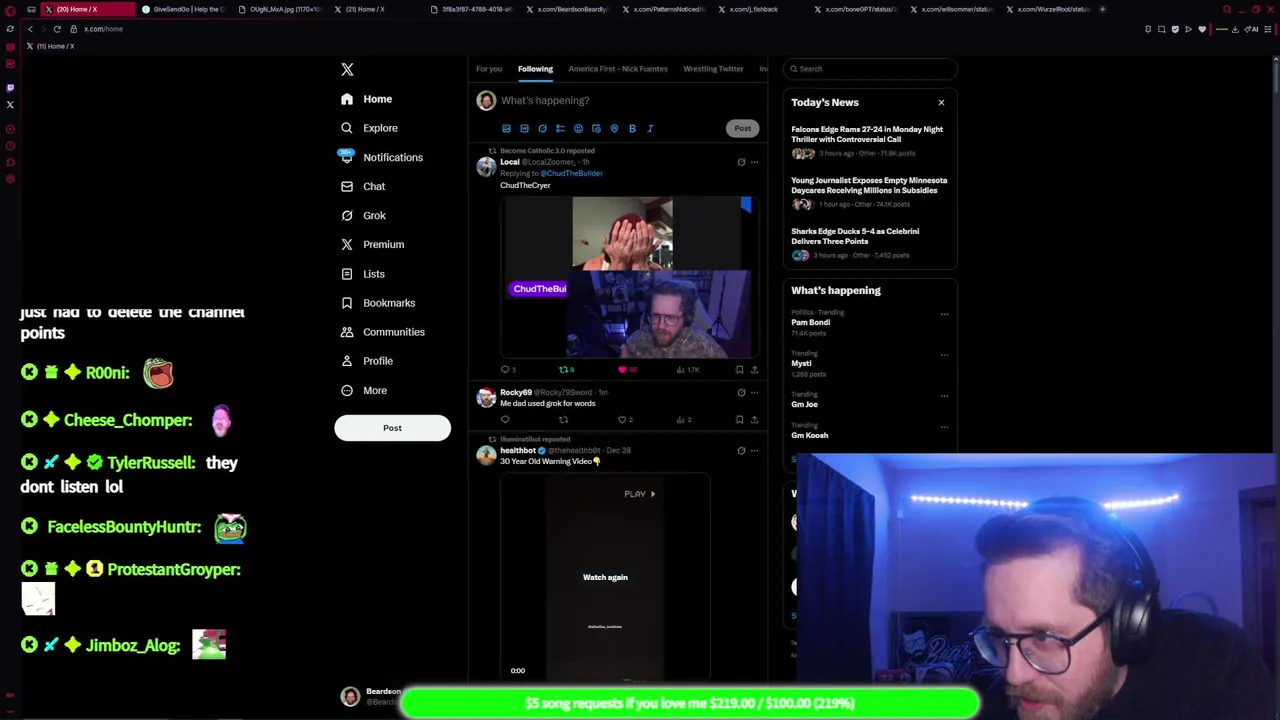Open Communities in the sidebar
The width and height of the screenshot is (1280, 720).
(x=382, y=332)
